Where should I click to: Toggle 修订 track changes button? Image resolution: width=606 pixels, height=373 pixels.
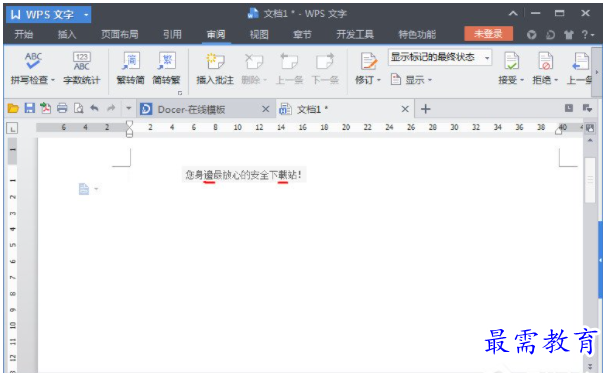(x=368, y=68)
